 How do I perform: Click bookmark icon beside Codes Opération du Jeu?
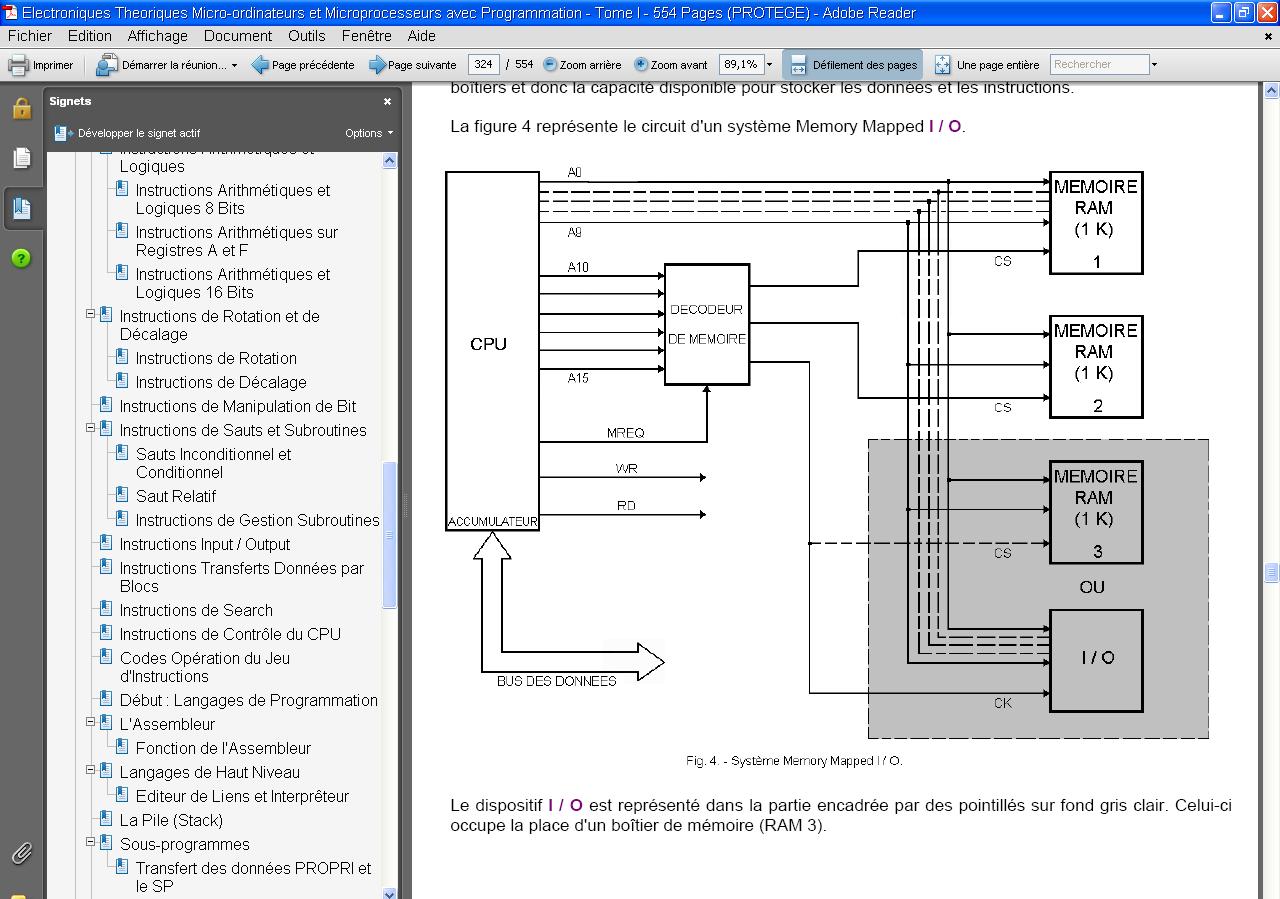(106, 657)
